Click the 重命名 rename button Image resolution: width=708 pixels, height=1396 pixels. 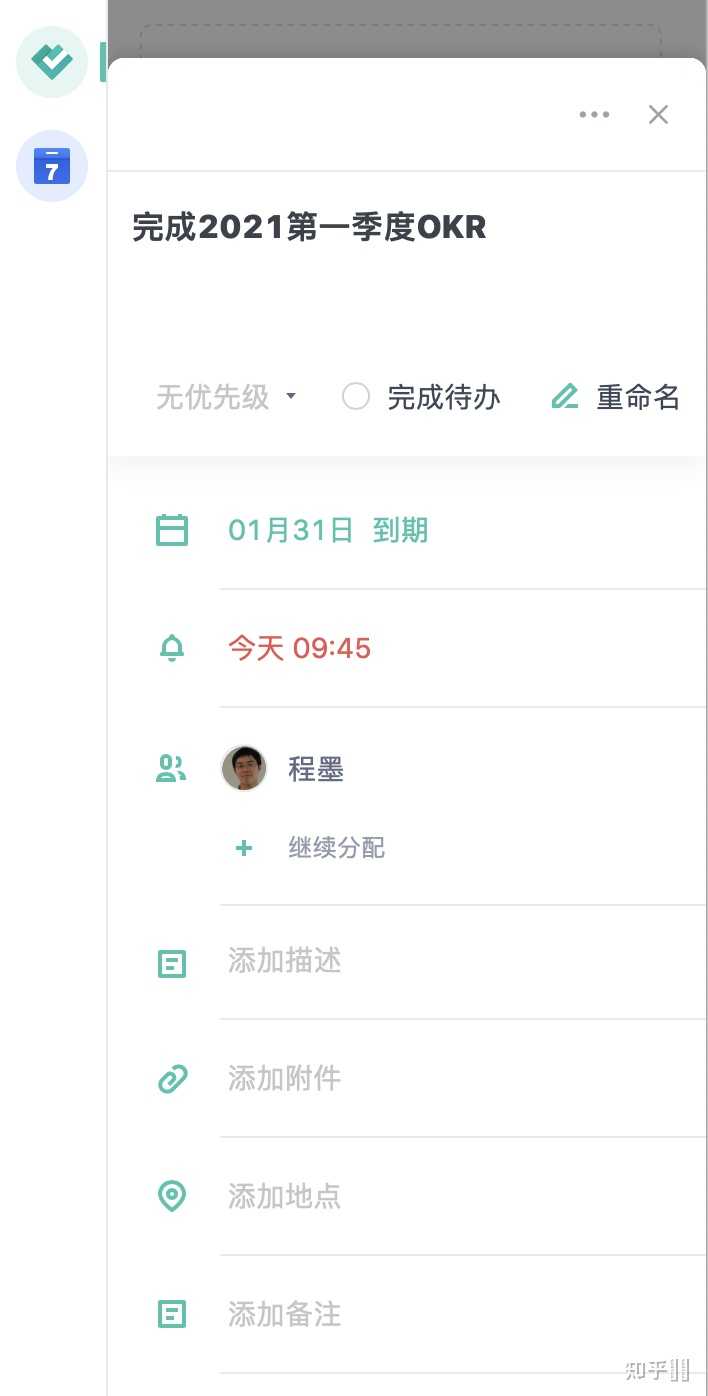(x=616, y=397)
